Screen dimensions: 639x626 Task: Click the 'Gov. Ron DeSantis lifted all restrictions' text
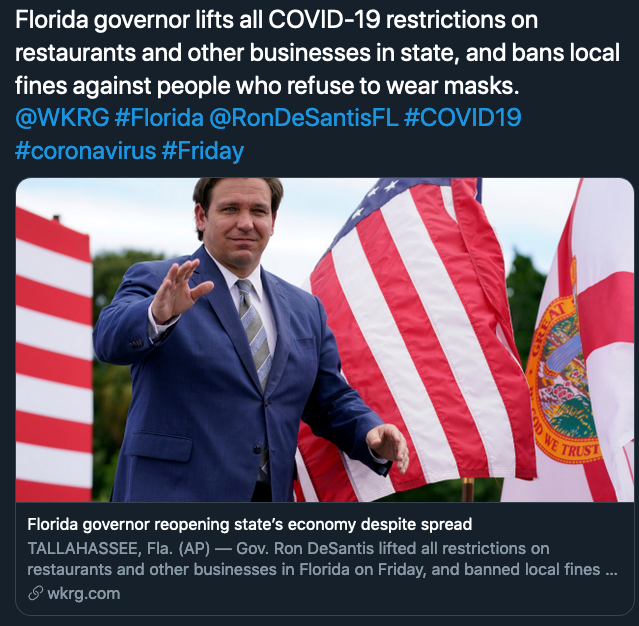(x=392, y=549)
